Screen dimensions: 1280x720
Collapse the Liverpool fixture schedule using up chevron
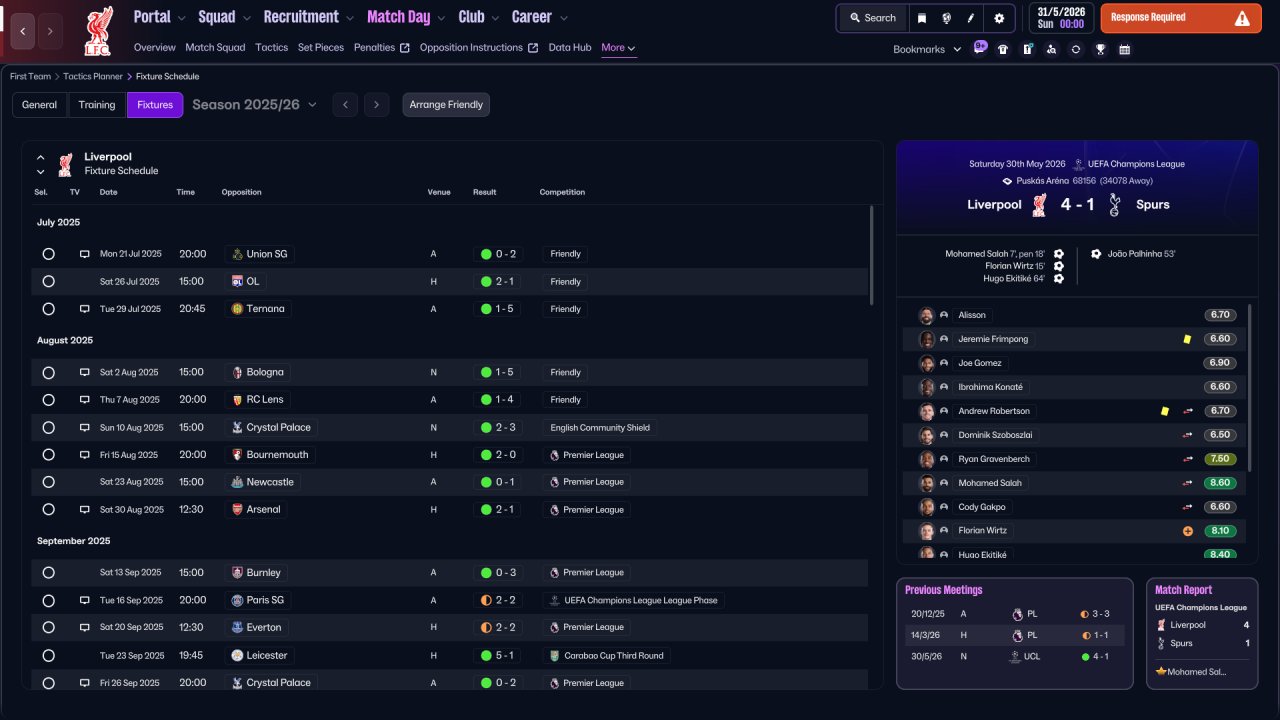coord(41,158)
